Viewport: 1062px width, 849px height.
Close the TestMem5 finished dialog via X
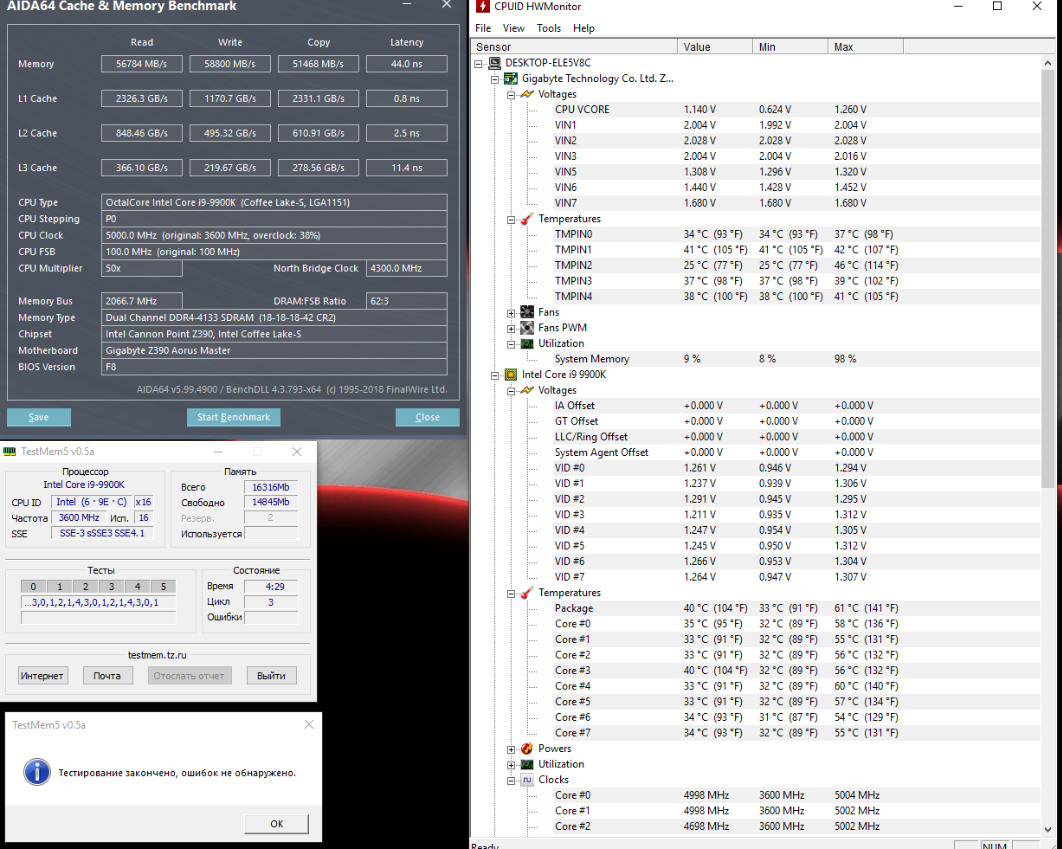click(309, 724)
